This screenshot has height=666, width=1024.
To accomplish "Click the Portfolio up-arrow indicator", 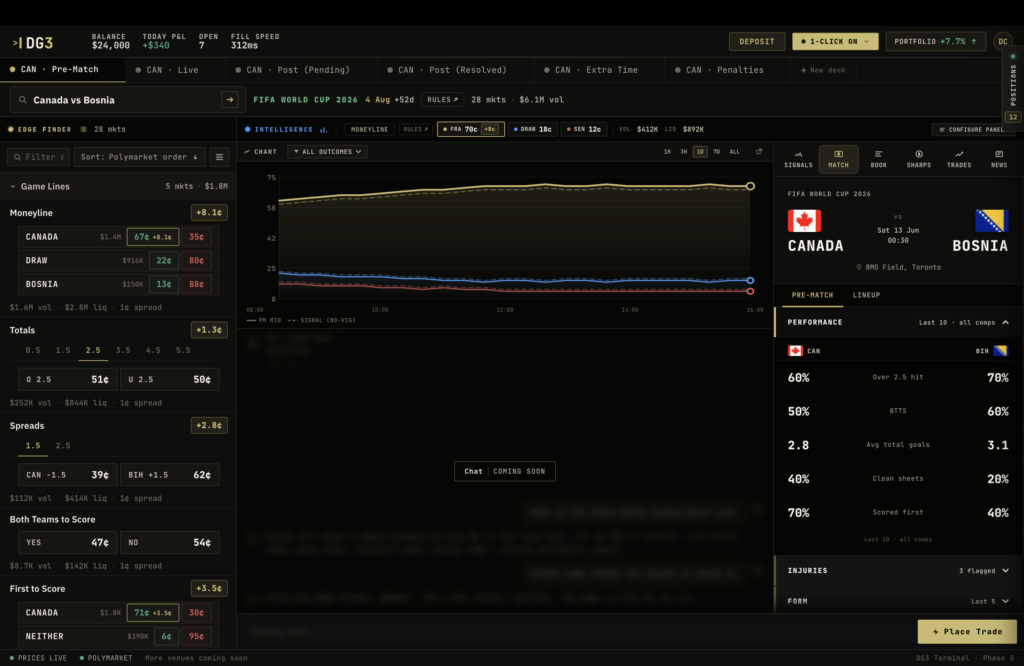I will point(974,41).
